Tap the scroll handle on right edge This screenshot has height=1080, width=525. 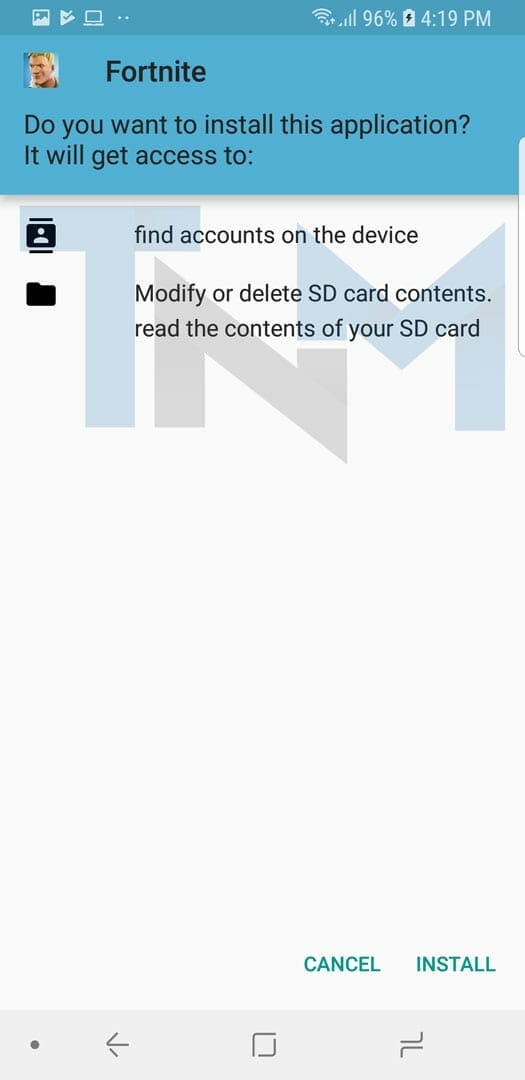[x=521, y=246]
